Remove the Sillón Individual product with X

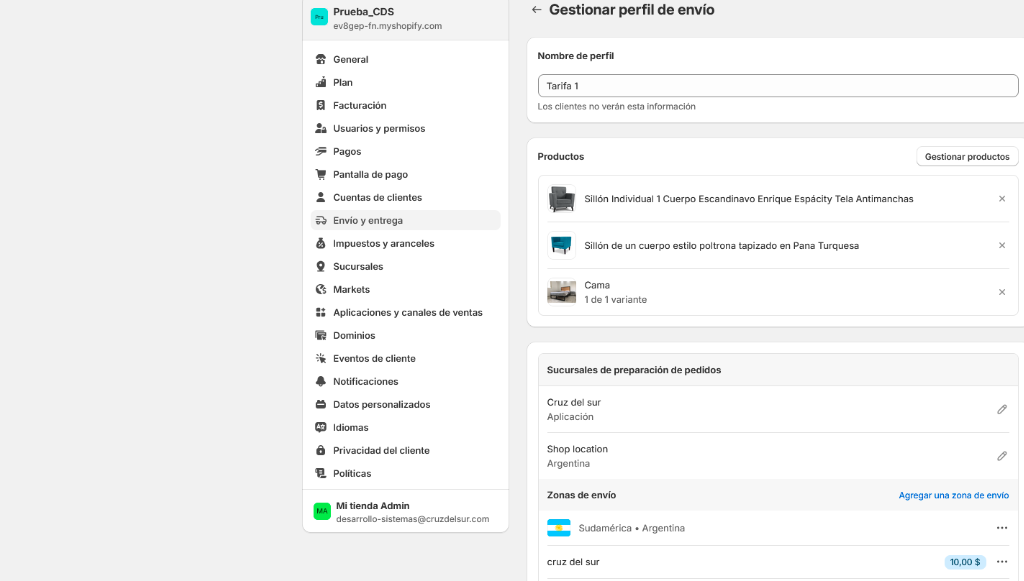tap(1002, 199)
